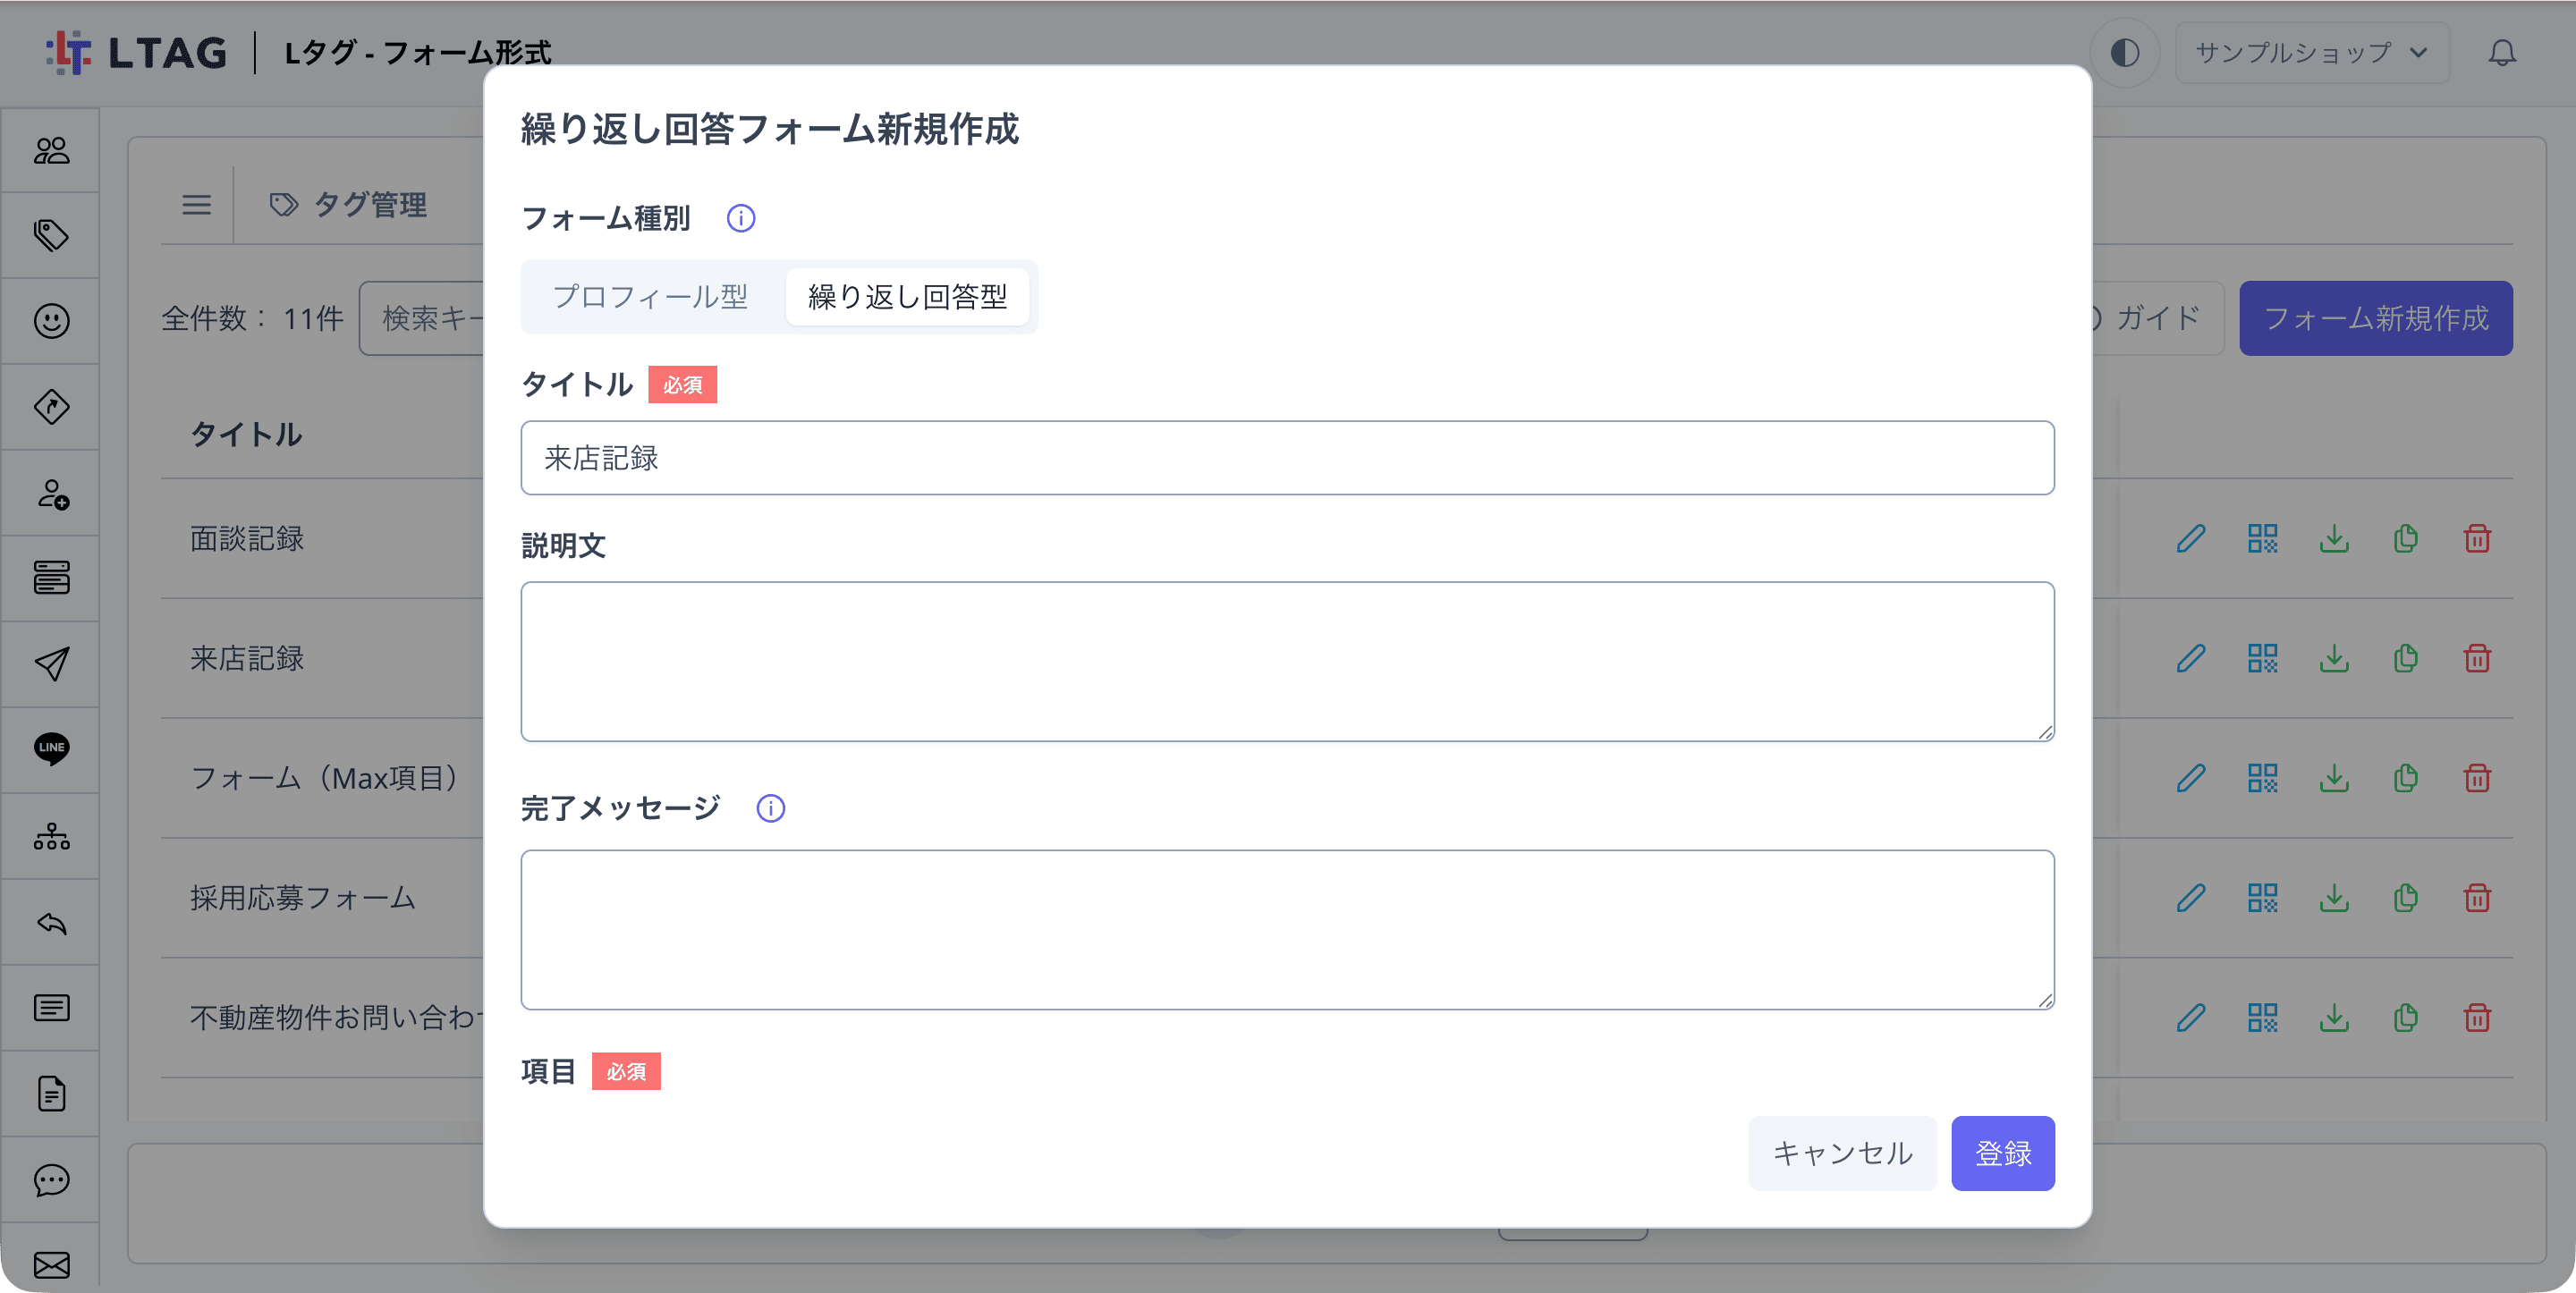
Task: Click the キャンセル button
Action: click(1842, 1154)
